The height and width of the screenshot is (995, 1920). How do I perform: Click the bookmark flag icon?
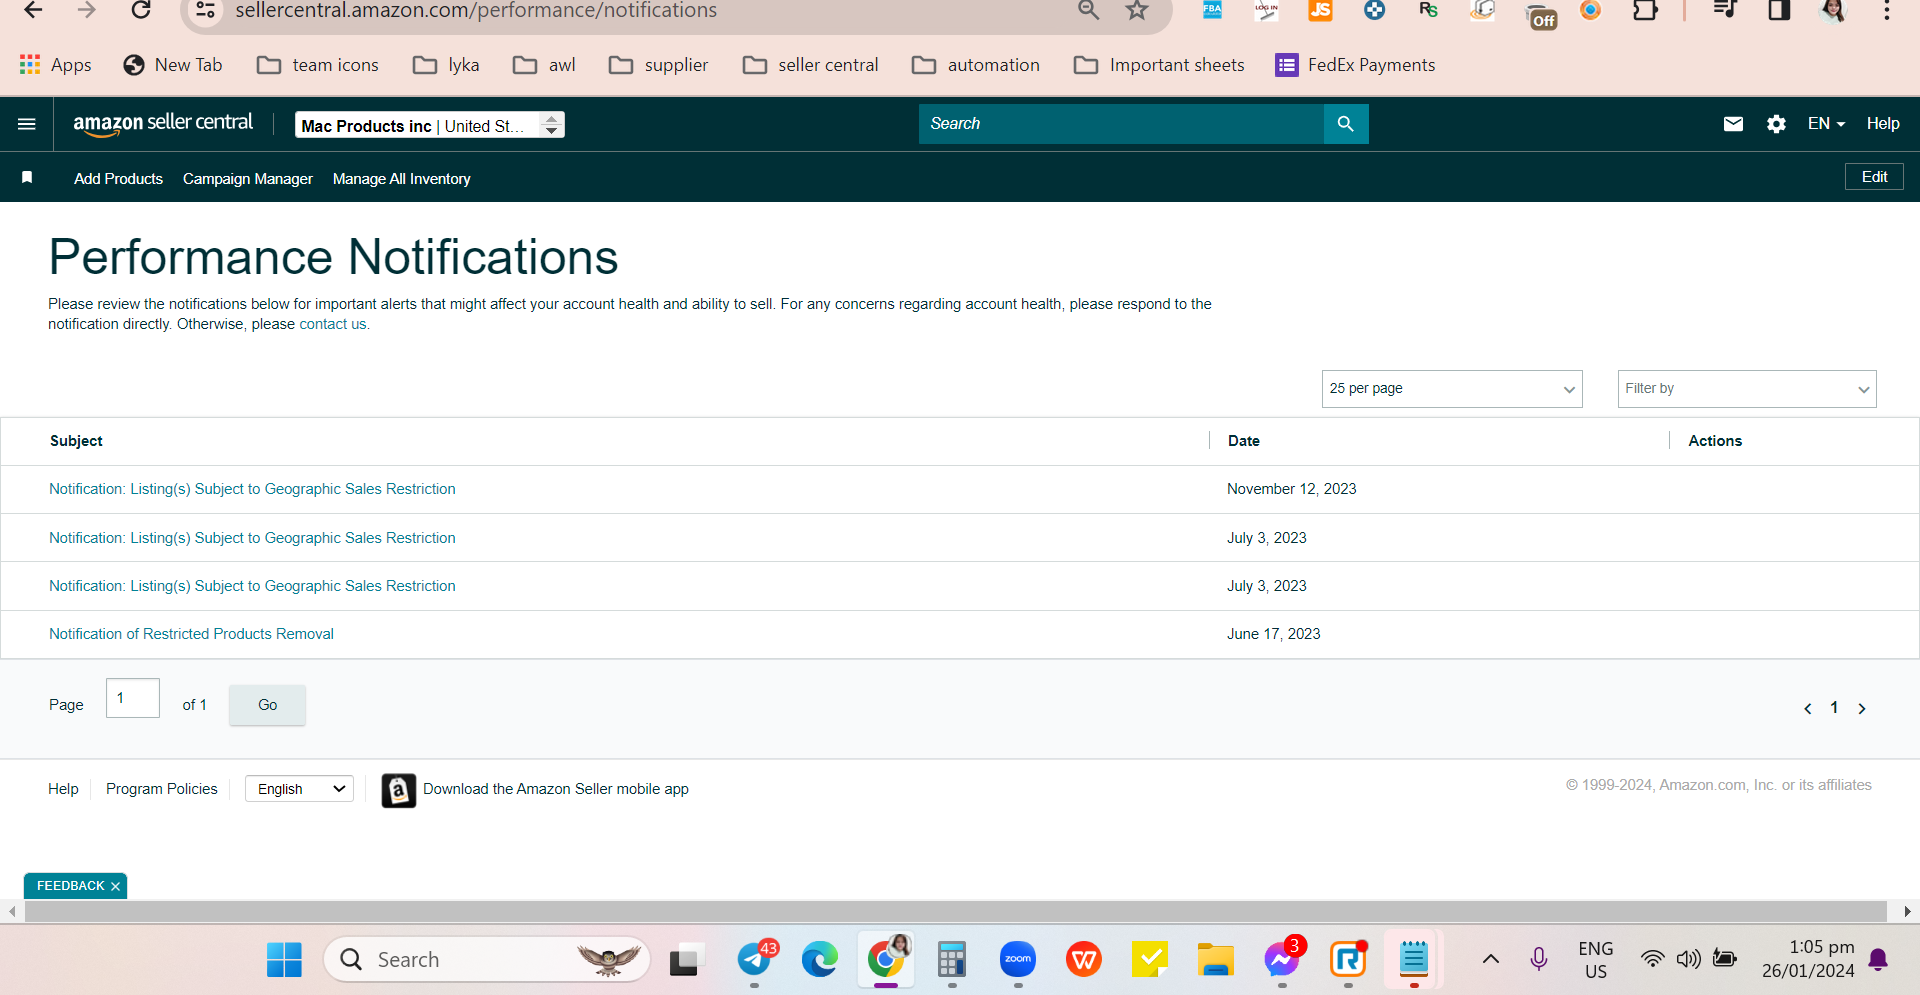tap(27, 177)
